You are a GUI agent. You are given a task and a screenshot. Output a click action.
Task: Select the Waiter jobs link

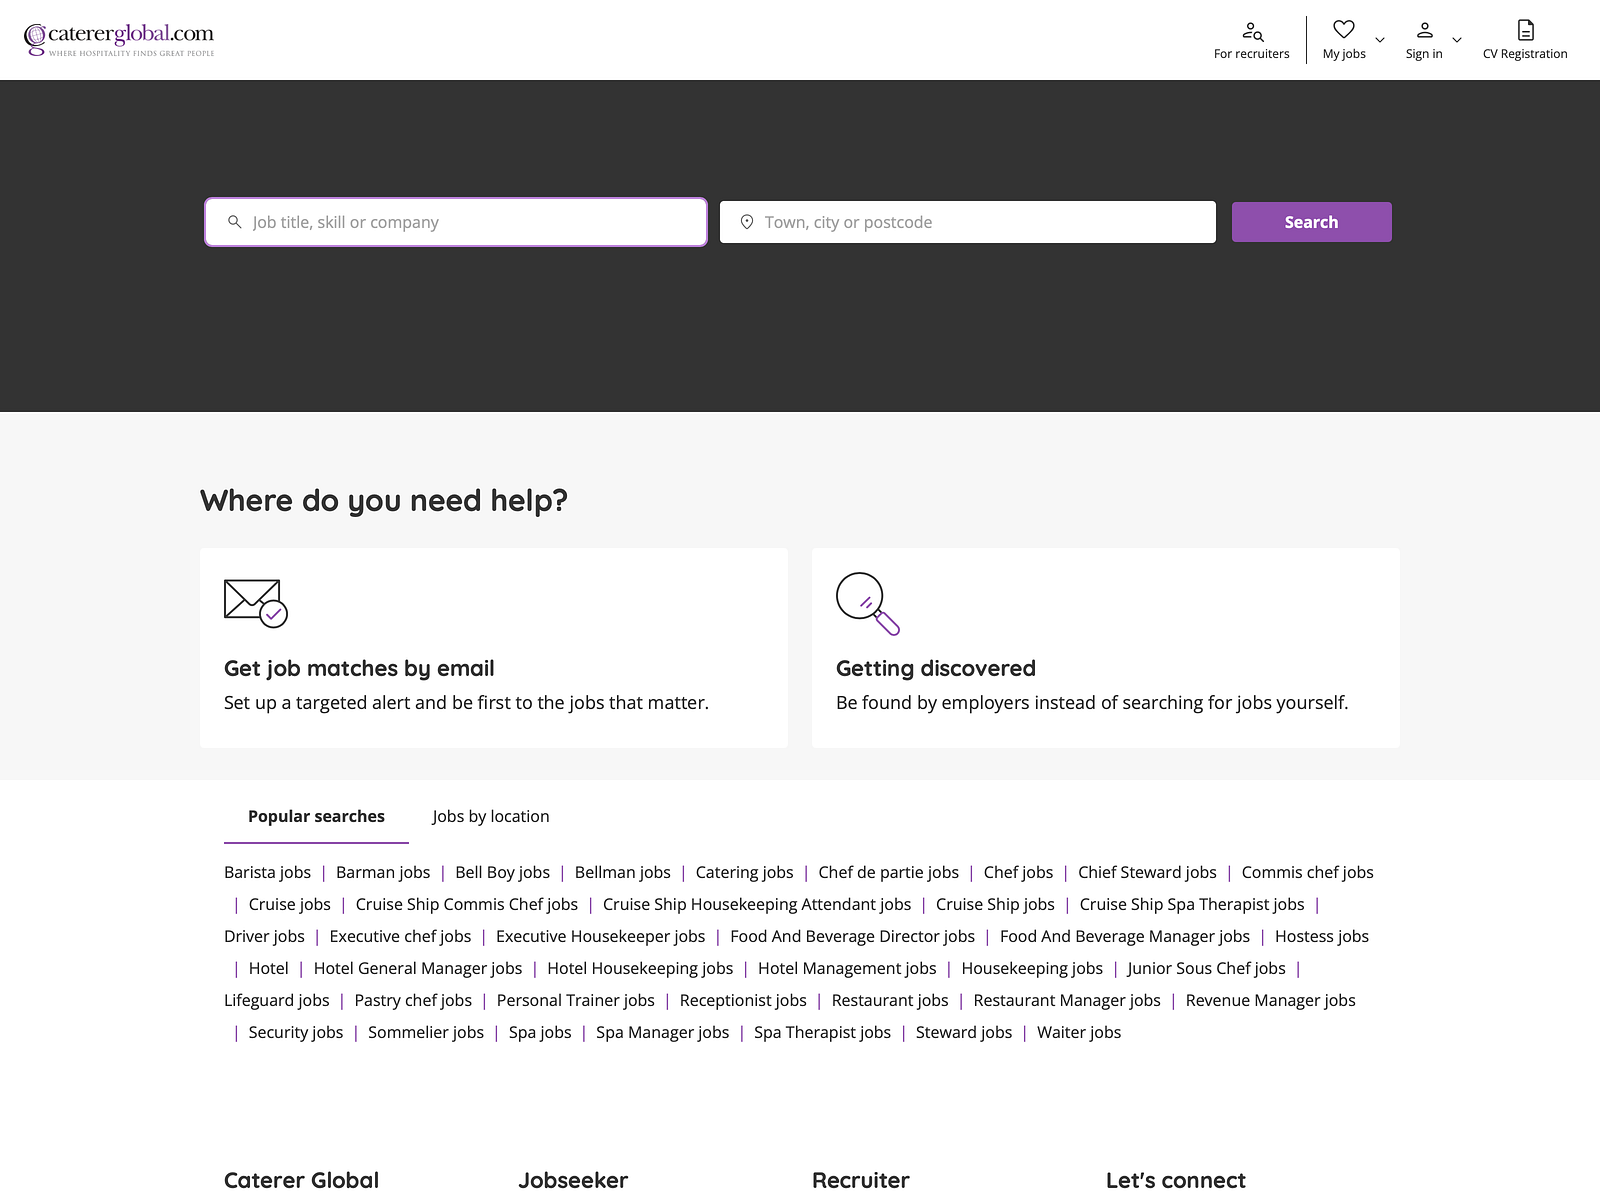pos(1079,1032)
